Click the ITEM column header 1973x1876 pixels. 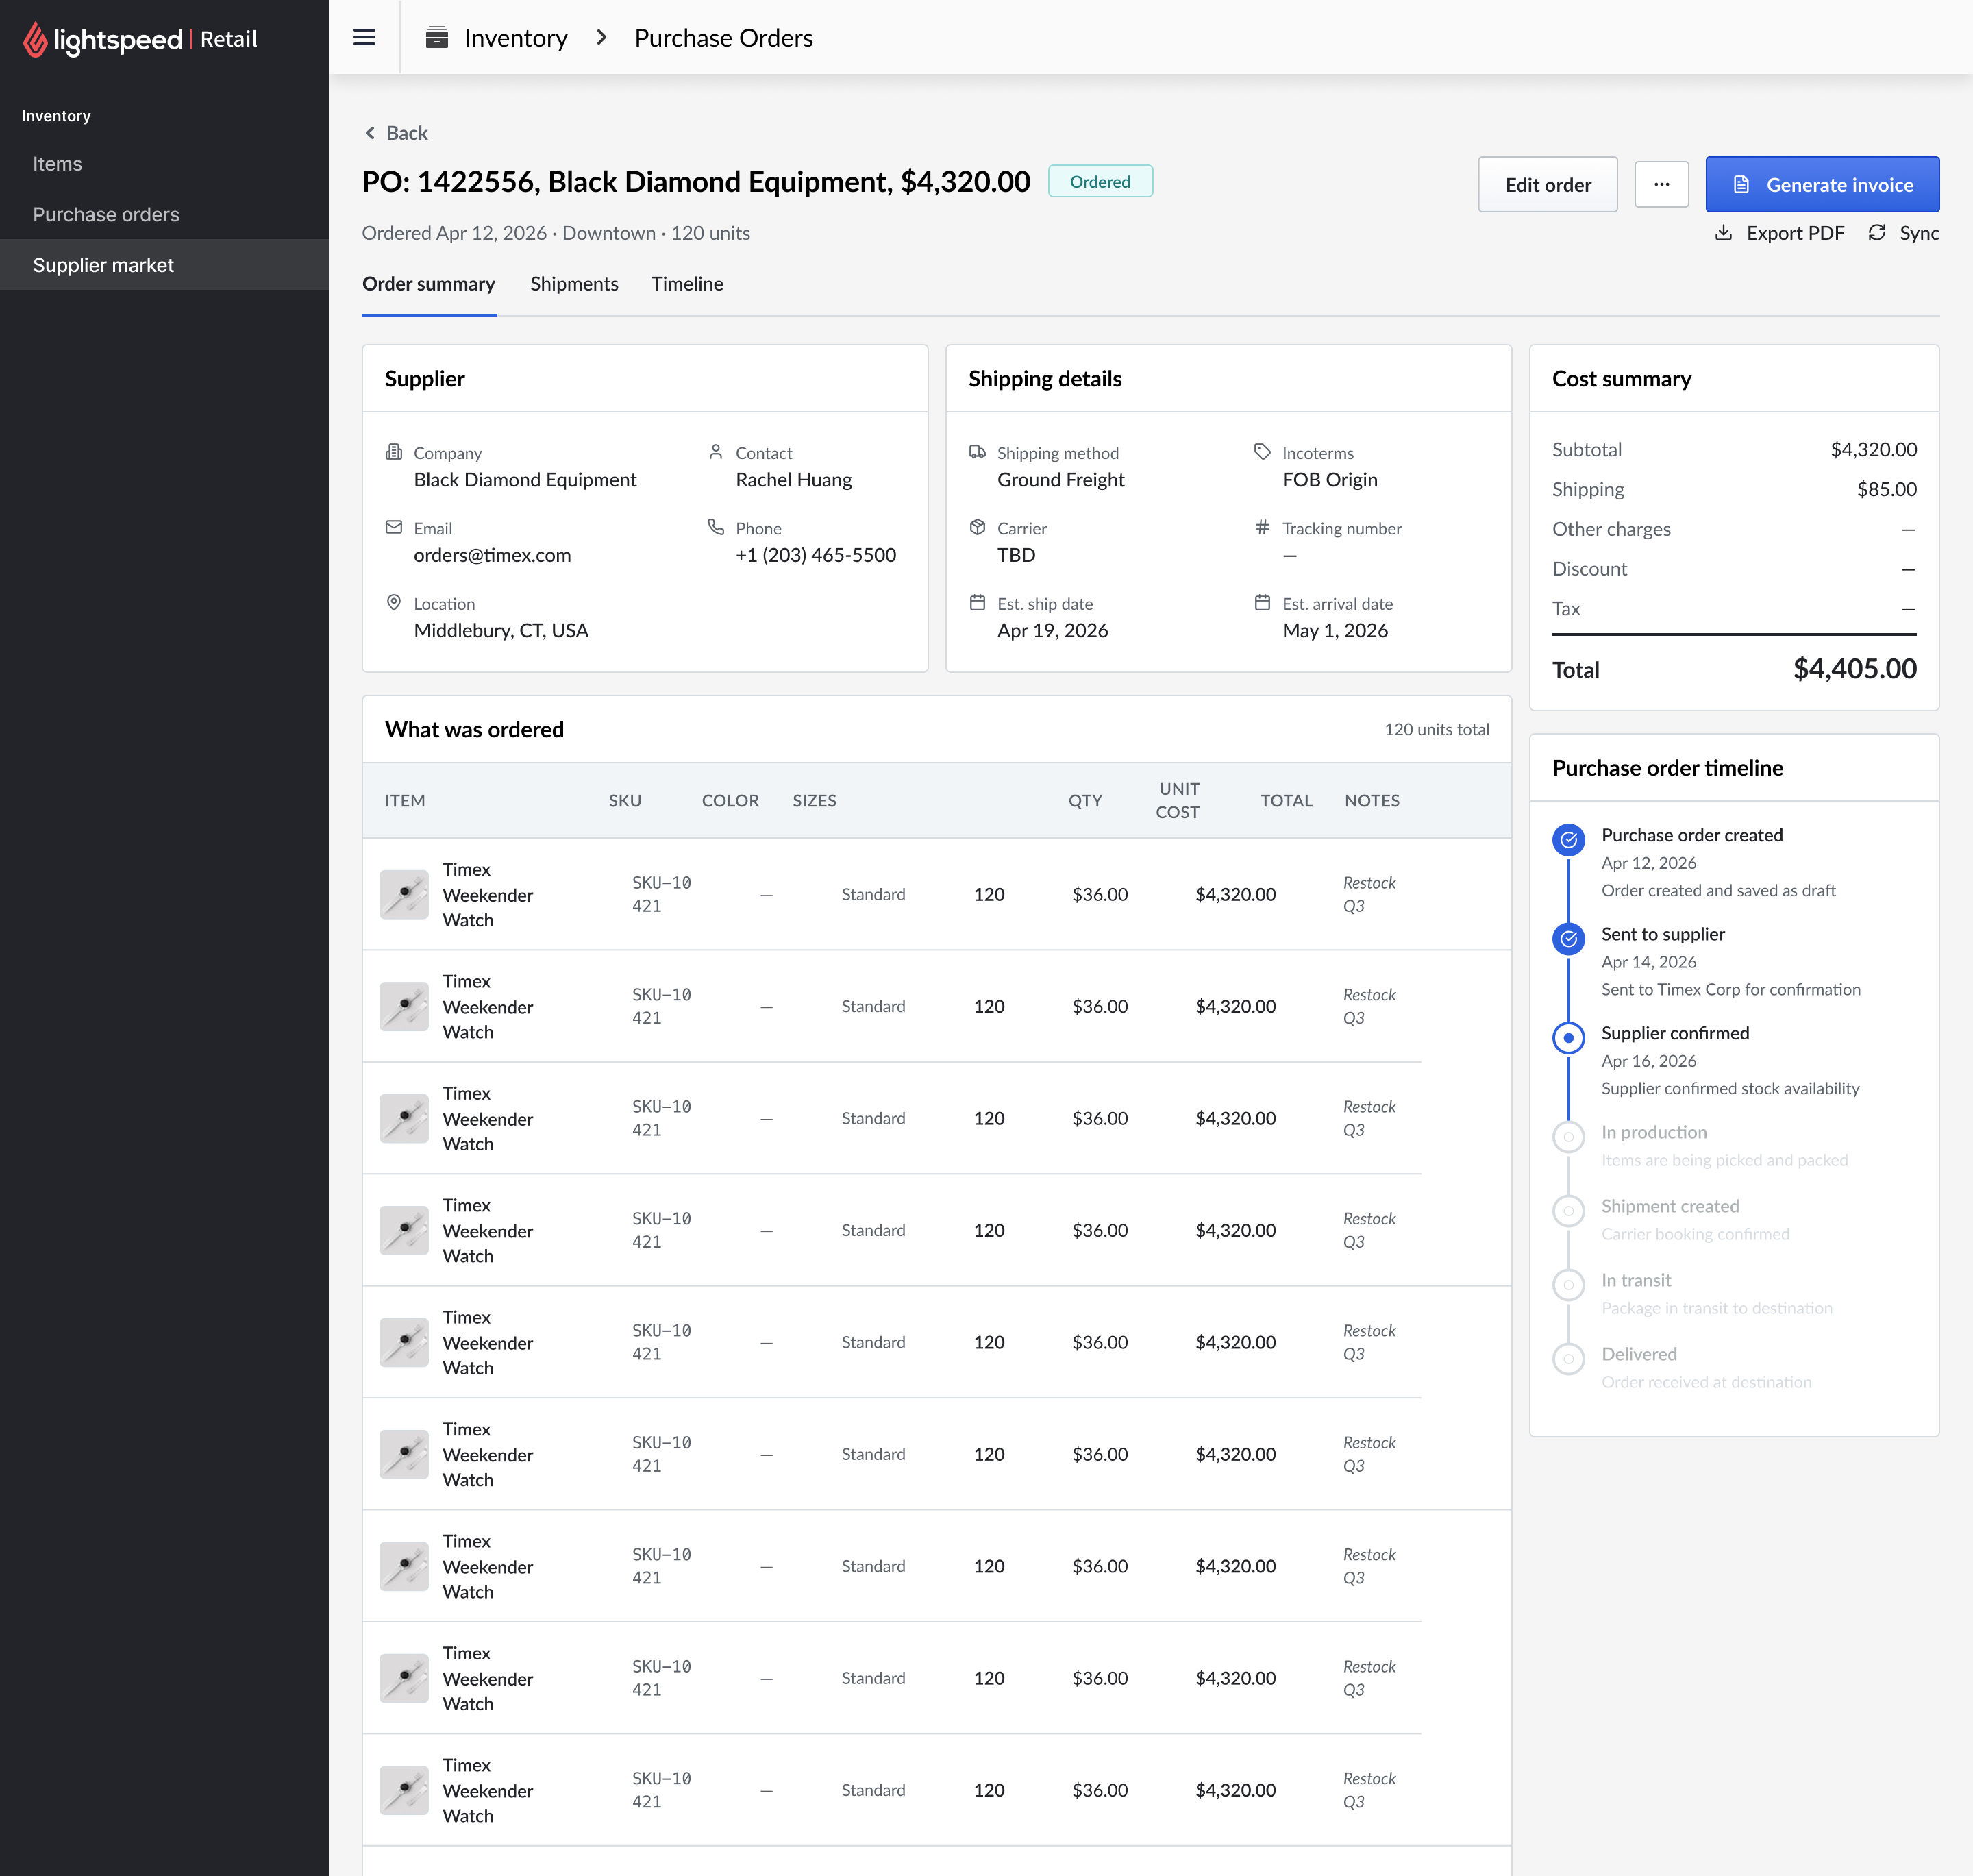(405, 800)
